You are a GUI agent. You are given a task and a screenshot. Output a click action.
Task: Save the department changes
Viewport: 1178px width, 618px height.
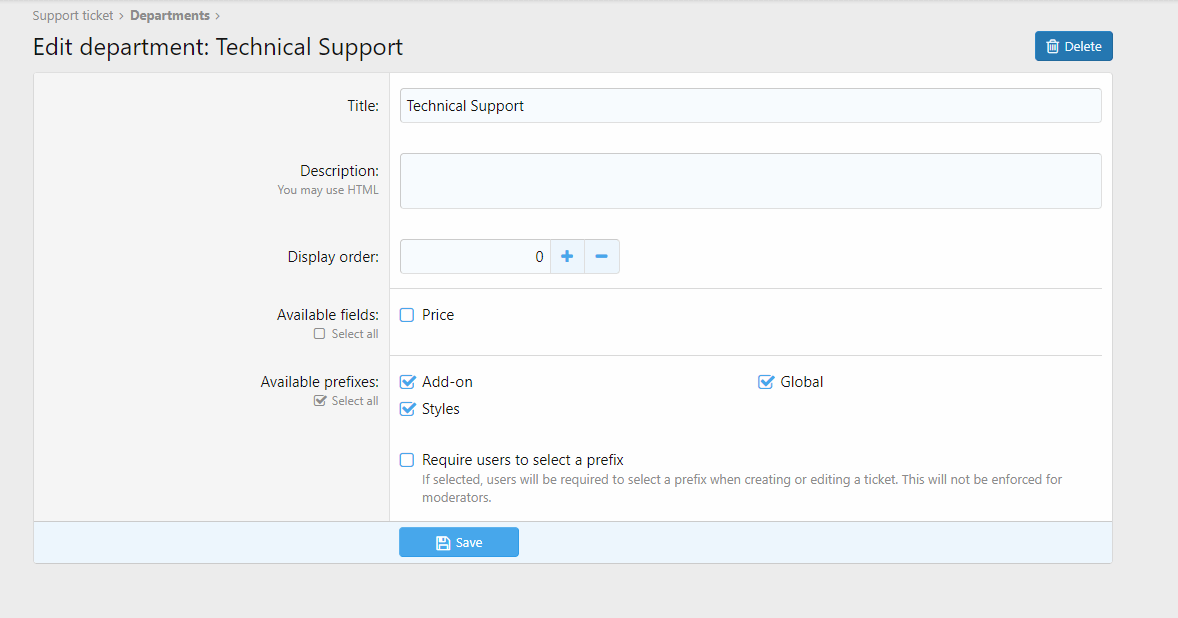pyautogui.click(x=458, y=542)
